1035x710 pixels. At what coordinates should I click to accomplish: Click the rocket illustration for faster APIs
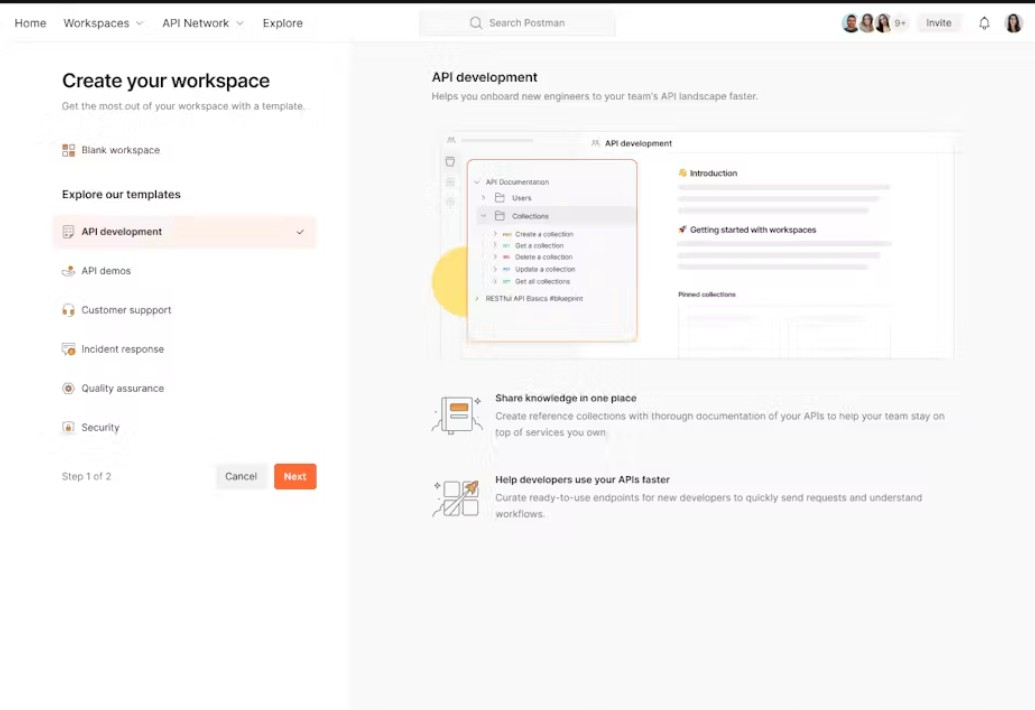coord(455,497)
